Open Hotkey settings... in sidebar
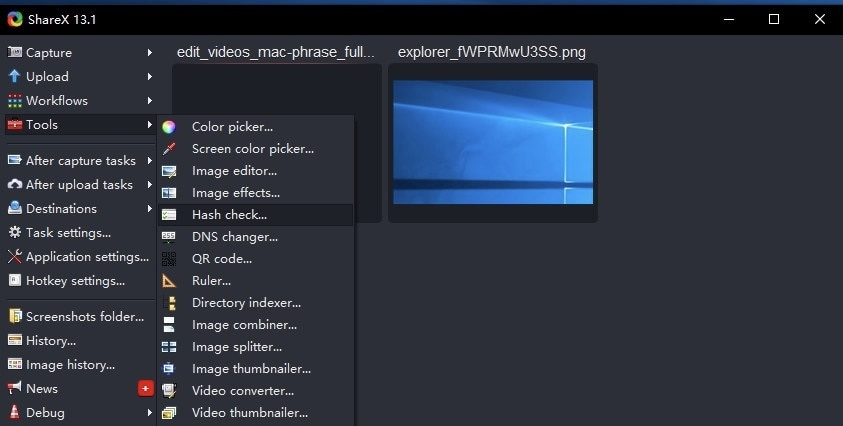This screenshot has height=426, width=843. point(80,281)
